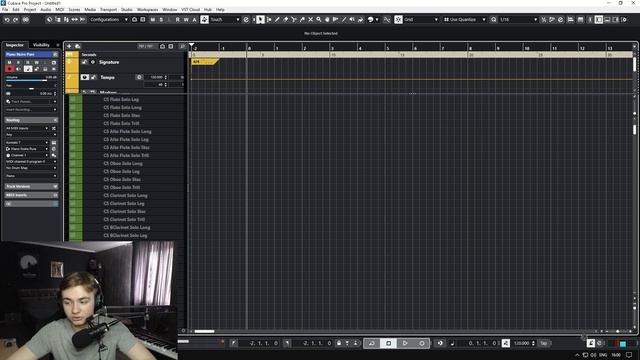The height and width of the screenshot is (360, 640).
Task: Toggle the Show Right Zone layout icon
Action: [x=616, y=20]
